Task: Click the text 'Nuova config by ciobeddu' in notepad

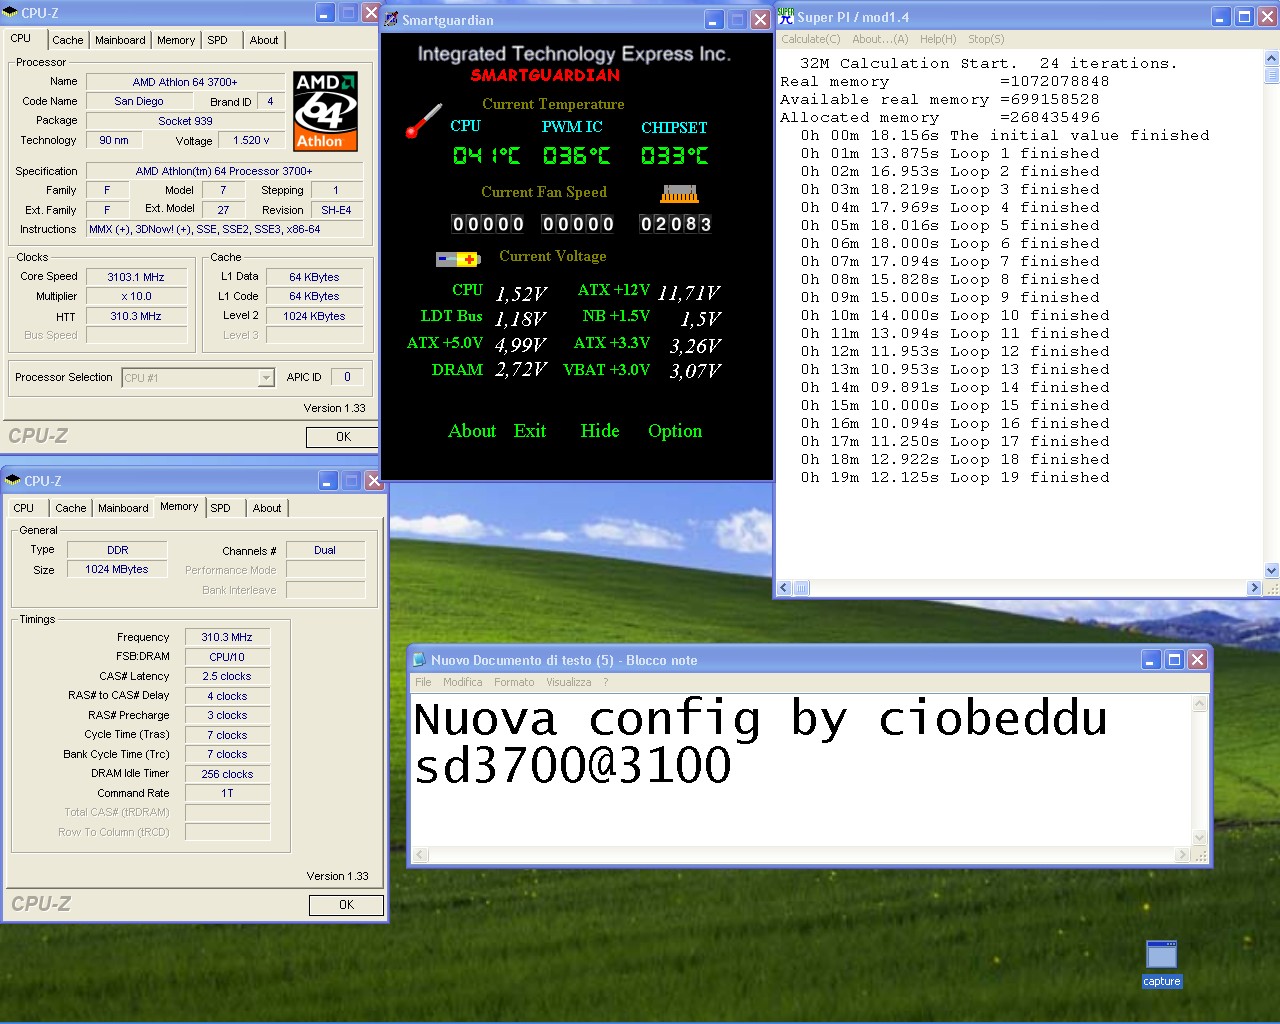Action: pos(761,719)
